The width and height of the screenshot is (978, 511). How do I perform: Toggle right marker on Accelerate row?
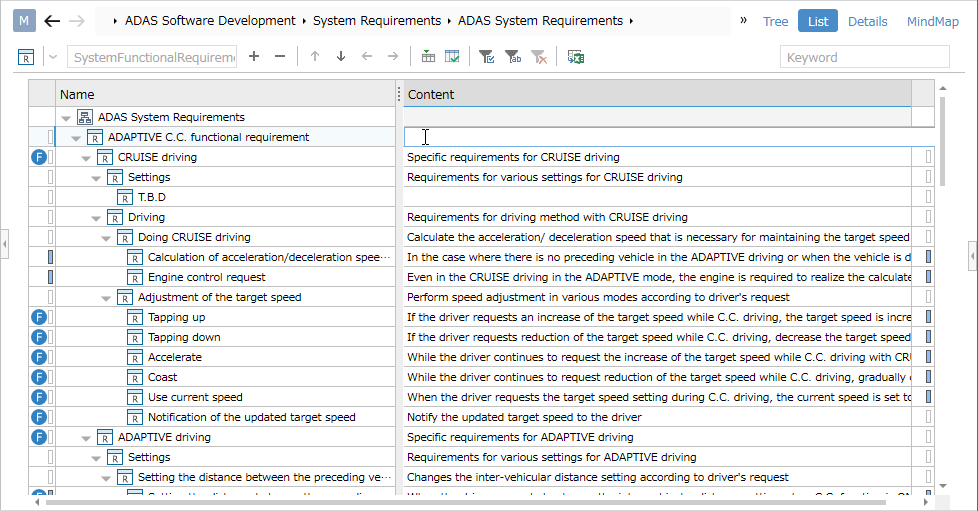tap(929, 357)
